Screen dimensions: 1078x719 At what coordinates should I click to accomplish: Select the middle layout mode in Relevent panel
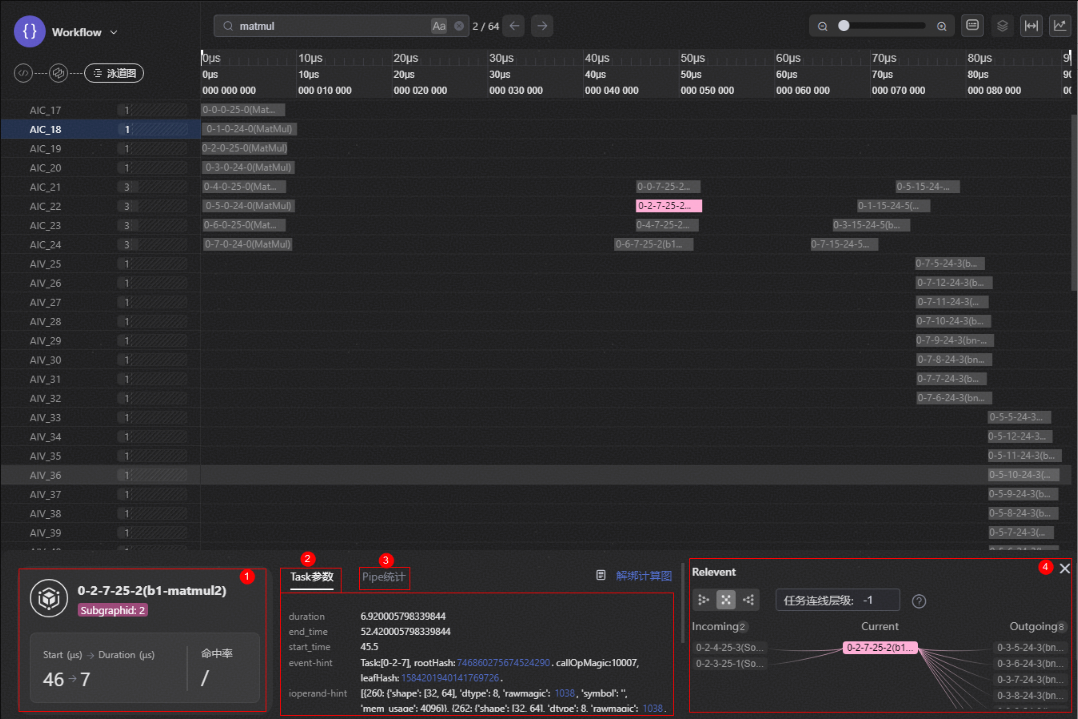coord(726,600)
